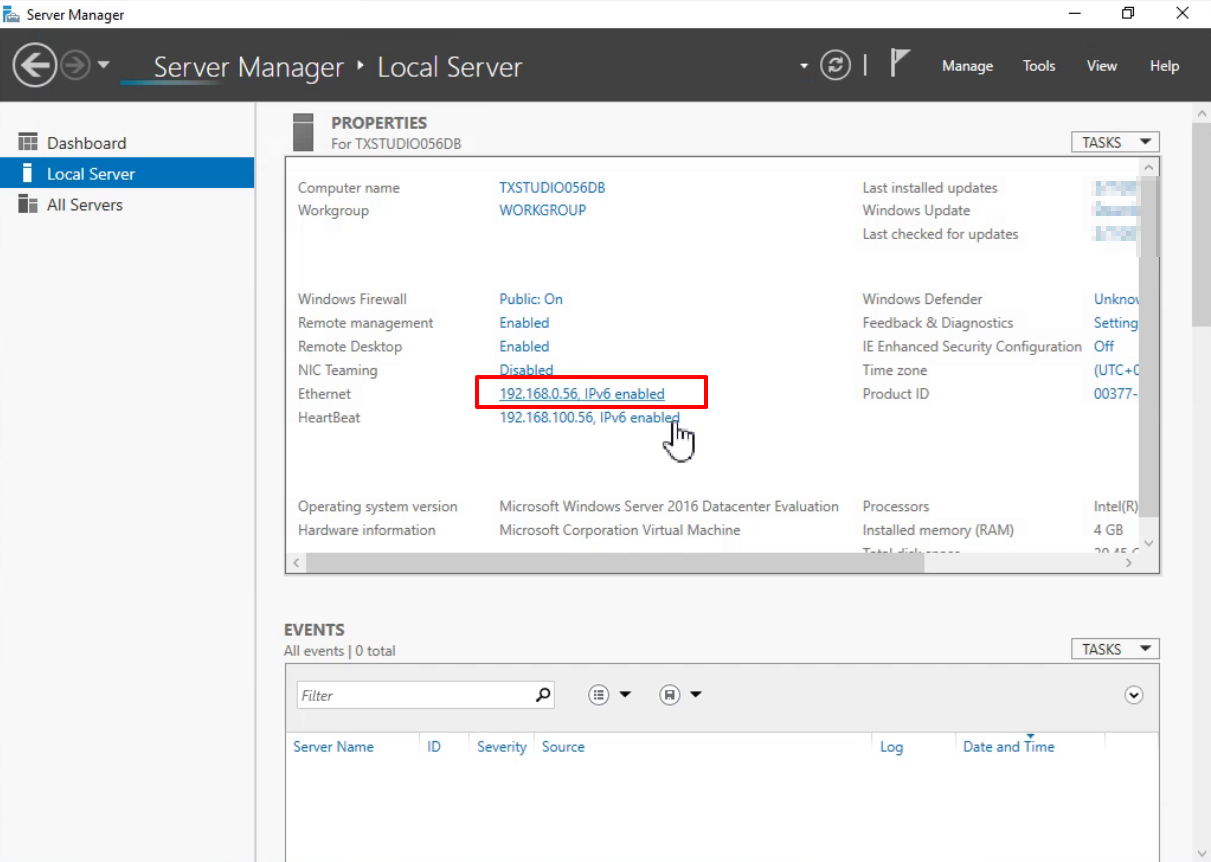The width and height of the screenshot is (1211, 862).
Task: Open the notifications flag
Action: click(x=899, y=65)
